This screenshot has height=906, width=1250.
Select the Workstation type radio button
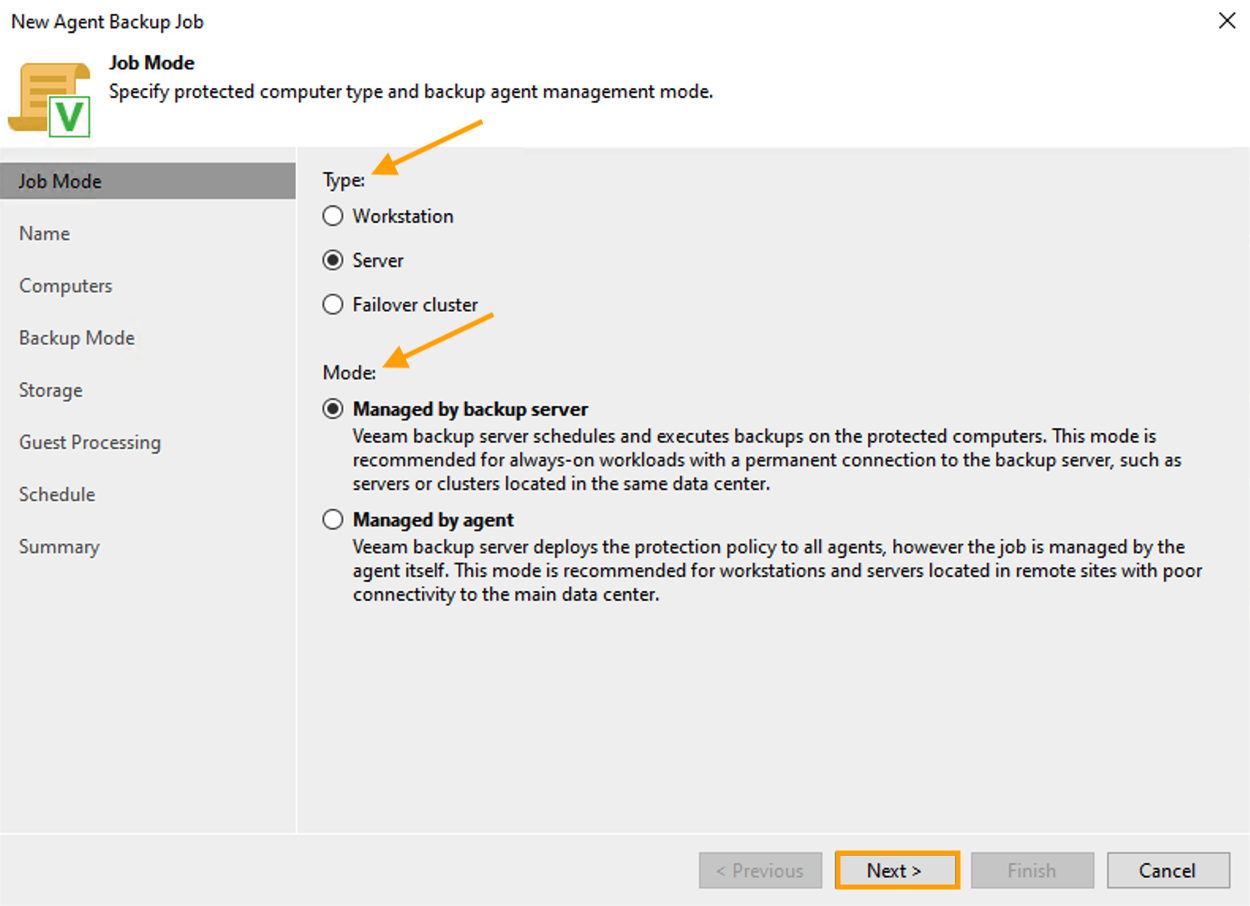(333, 216)
